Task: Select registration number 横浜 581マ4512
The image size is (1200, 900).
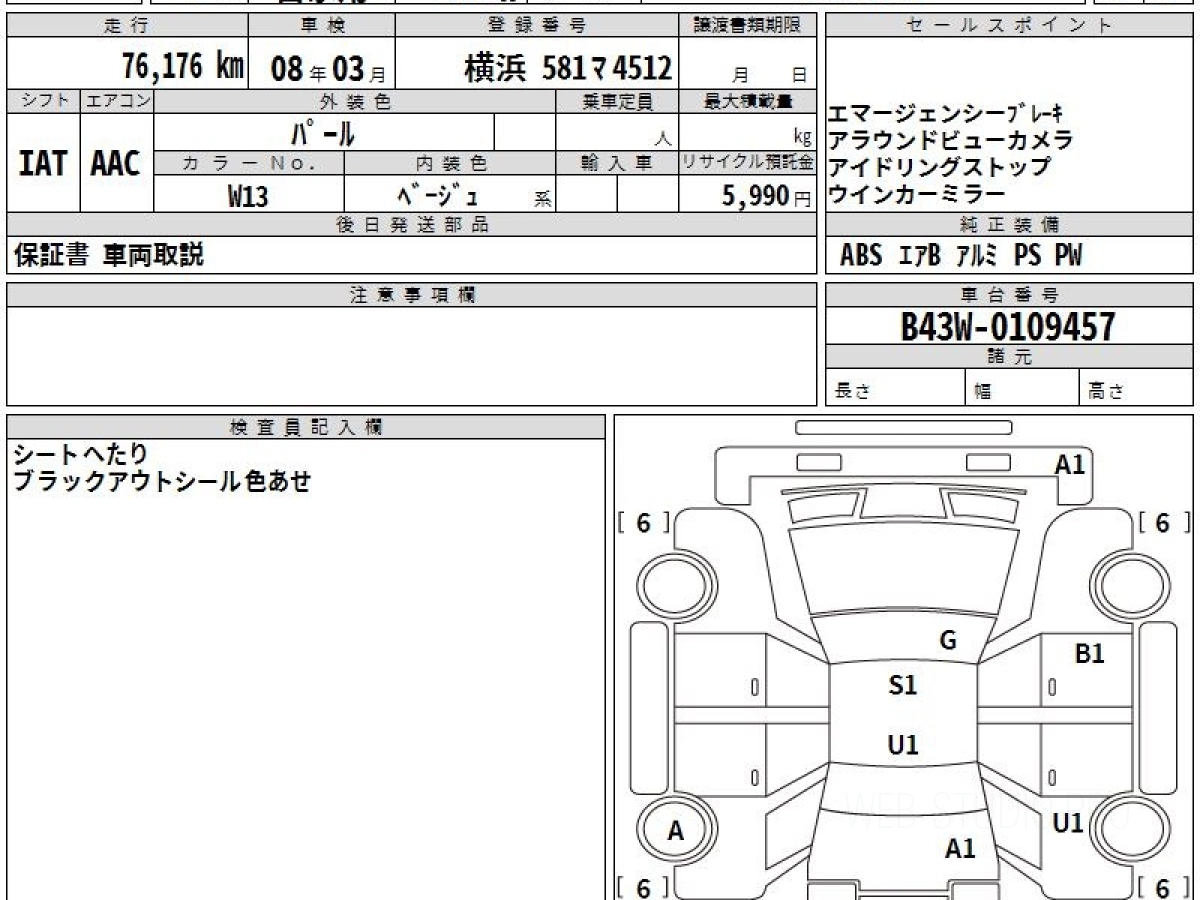Action: tap(568, 68)
